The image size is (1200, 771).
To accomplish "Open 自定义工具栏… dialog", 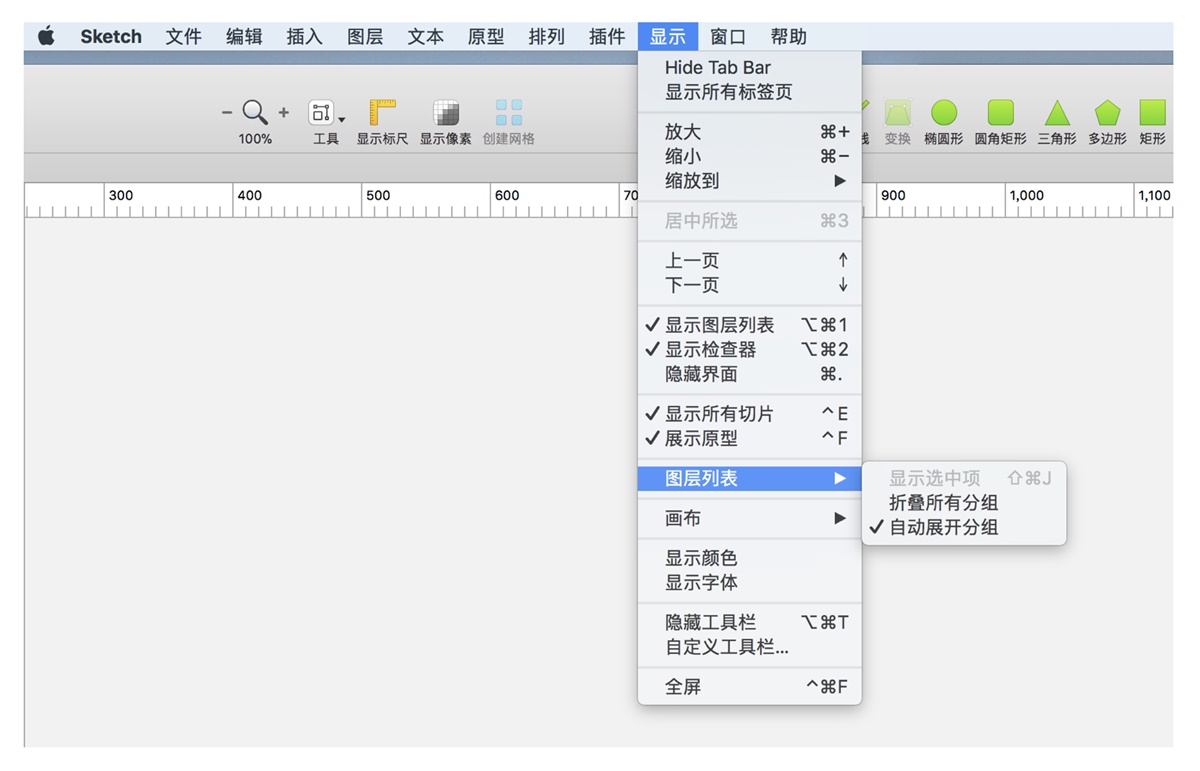I will click(749, 647).
